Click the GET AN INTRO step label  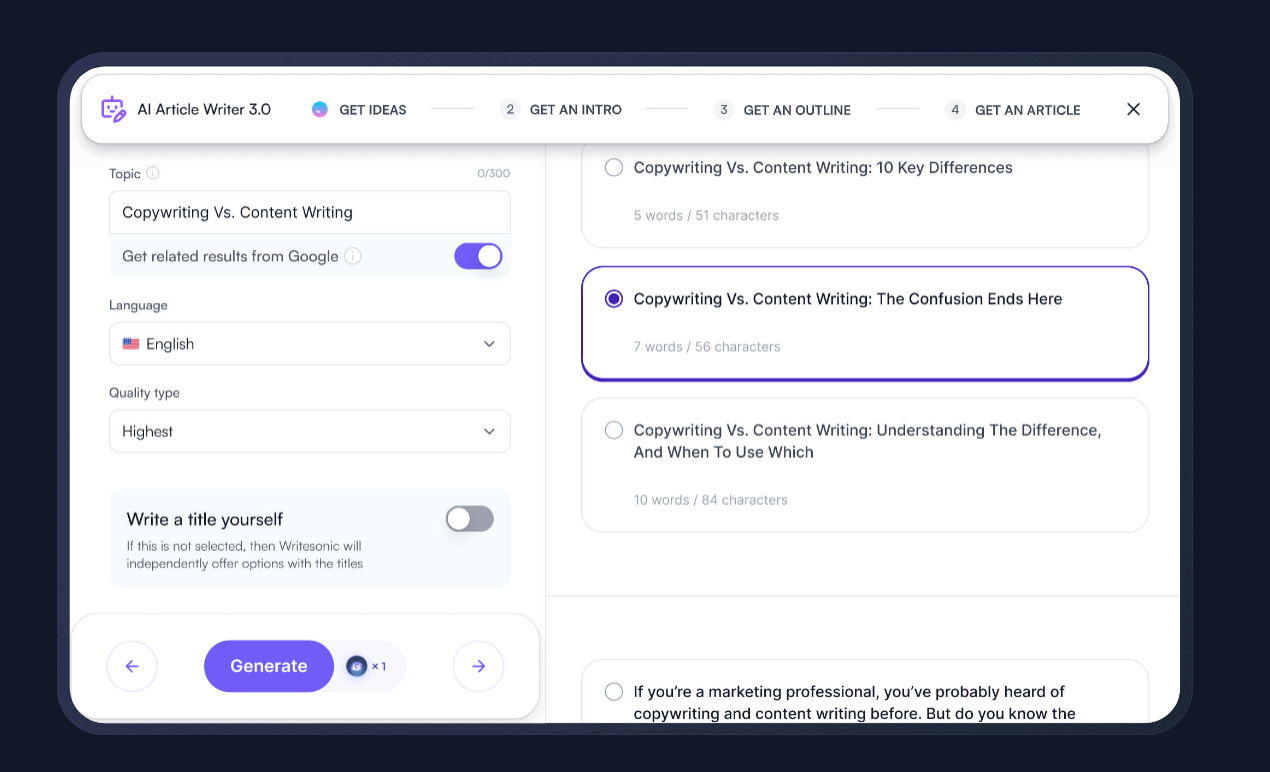(576, 109)
